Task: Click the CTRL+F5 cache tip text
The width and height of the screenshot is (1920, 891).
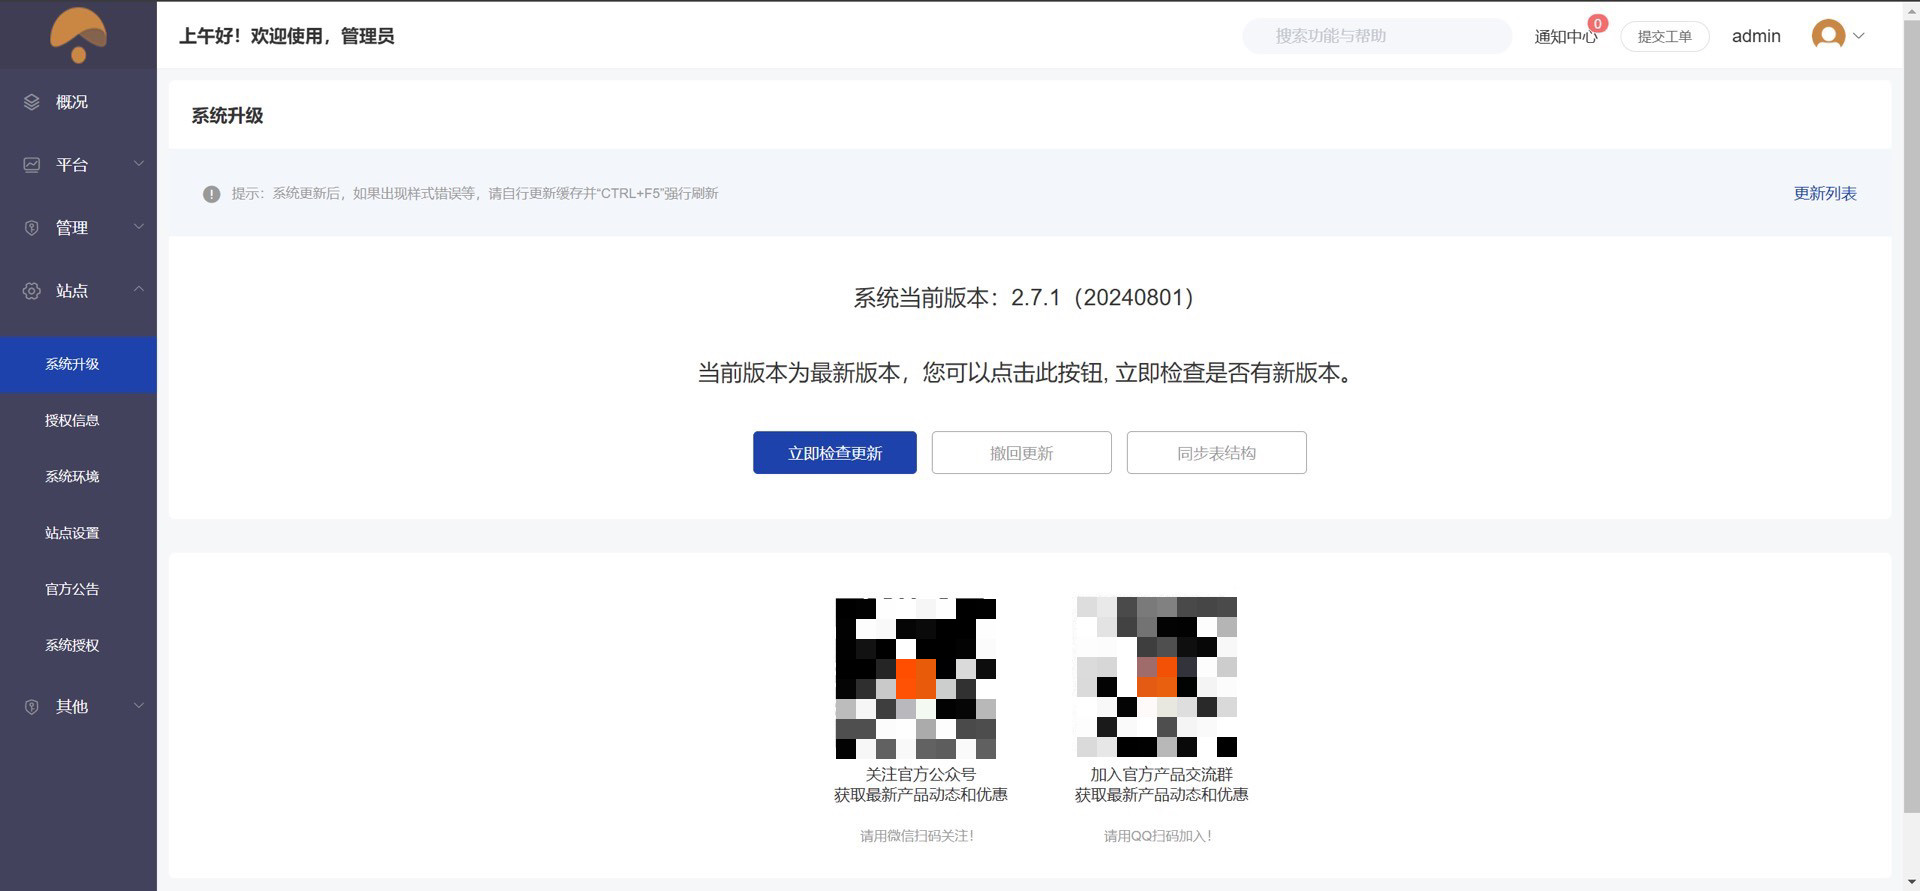Action: point(475,194)
